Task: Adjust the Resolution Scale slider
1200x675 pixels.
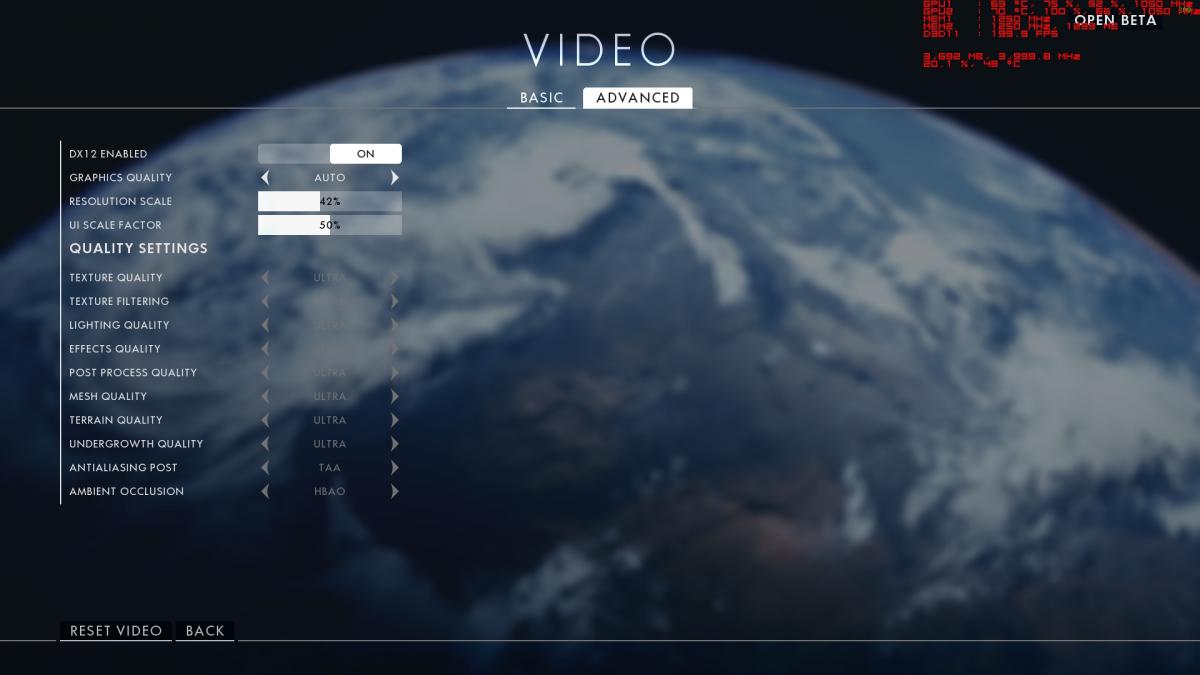Action: pyautogui.click(x=330, y=201)
